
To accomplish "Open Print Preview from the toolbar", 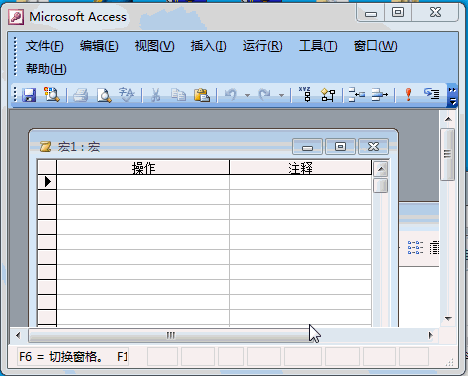I will point(104,95).
